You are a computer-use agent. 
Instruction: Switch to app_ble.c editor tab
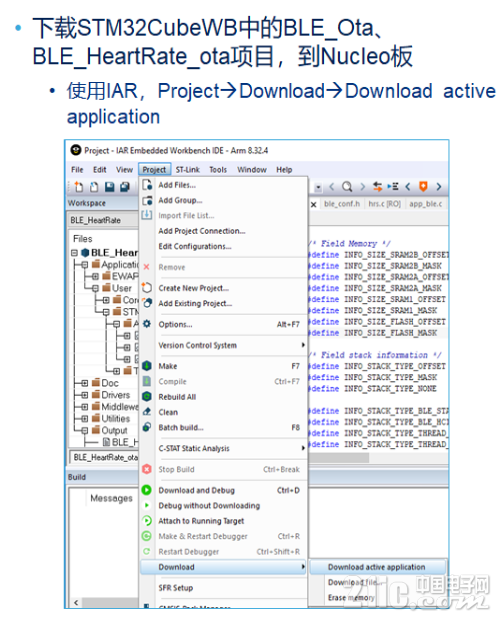click(426, 204)
